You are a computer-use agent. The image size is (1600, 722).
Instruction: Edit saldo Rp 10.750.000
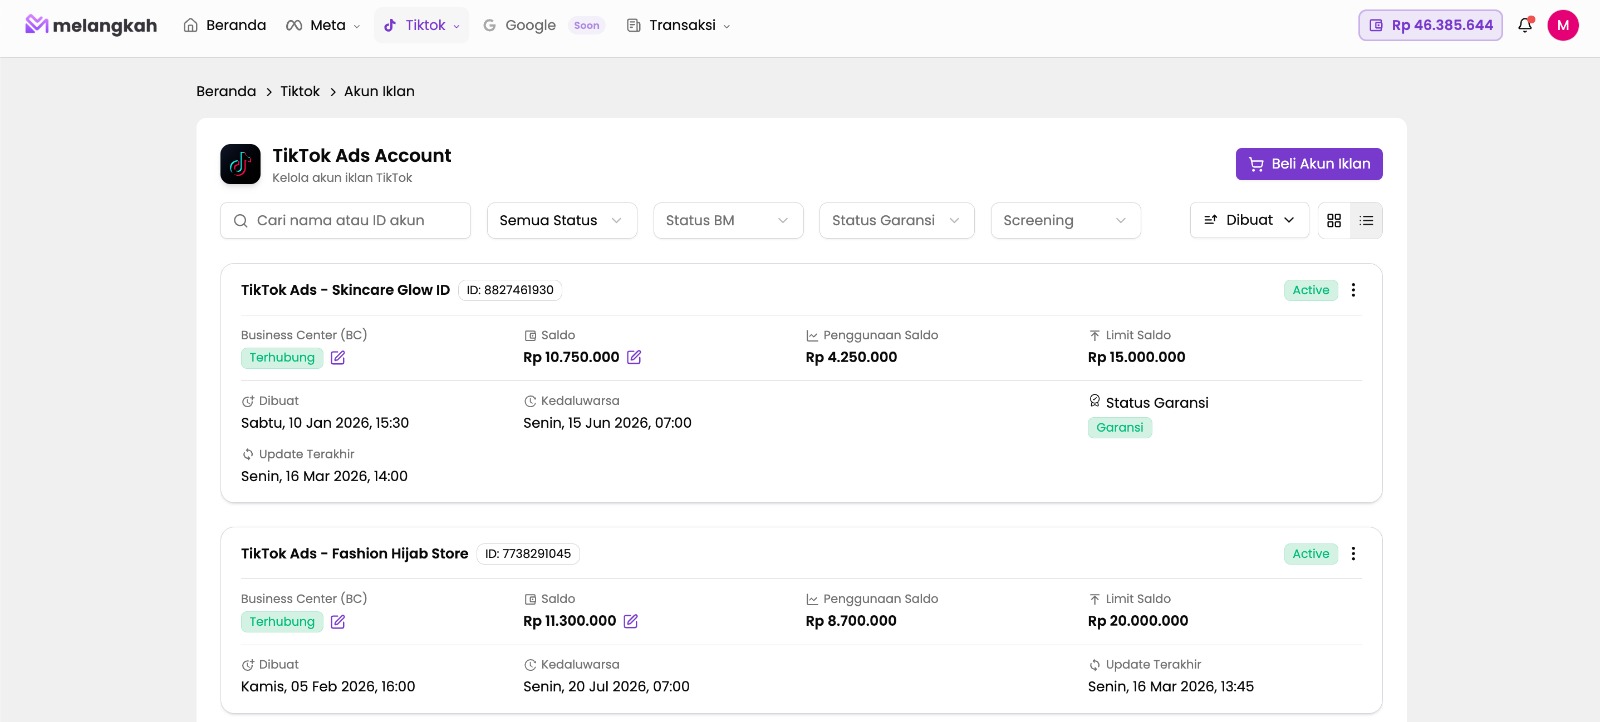point(634,357)
